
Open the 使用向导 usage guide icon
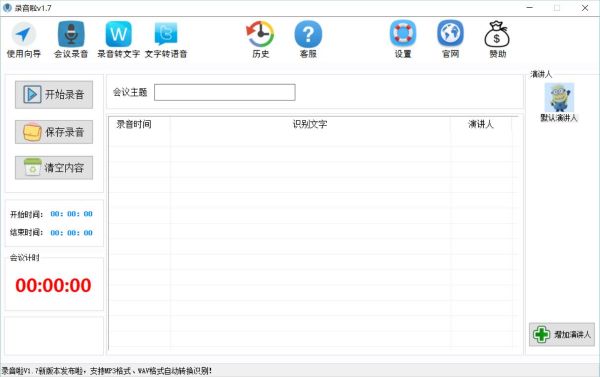point(24,40)
